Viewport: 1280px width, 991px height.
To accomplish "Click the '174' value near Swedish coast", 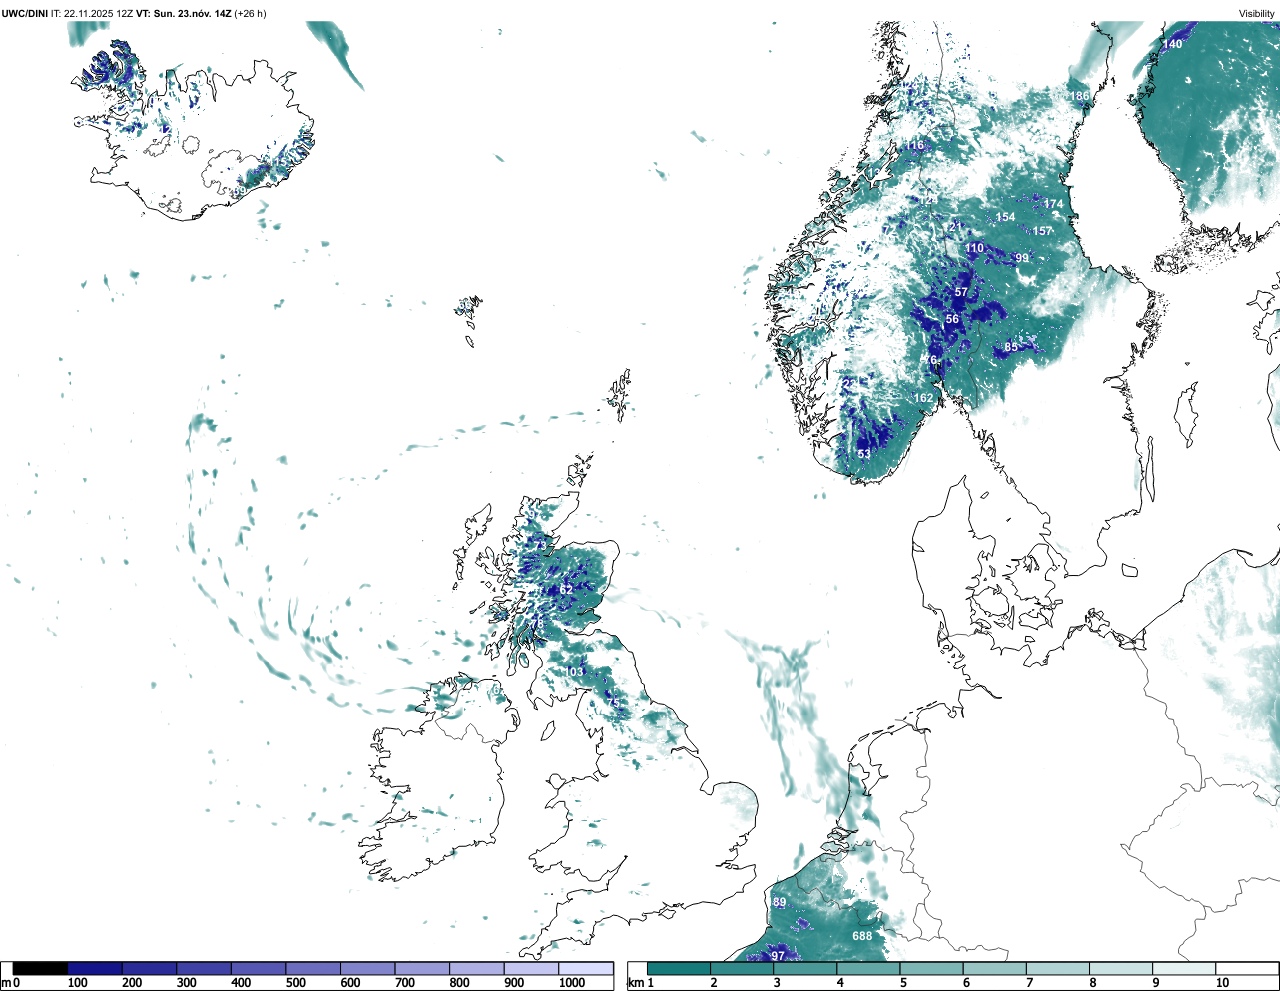I will tap(1053, 204).
